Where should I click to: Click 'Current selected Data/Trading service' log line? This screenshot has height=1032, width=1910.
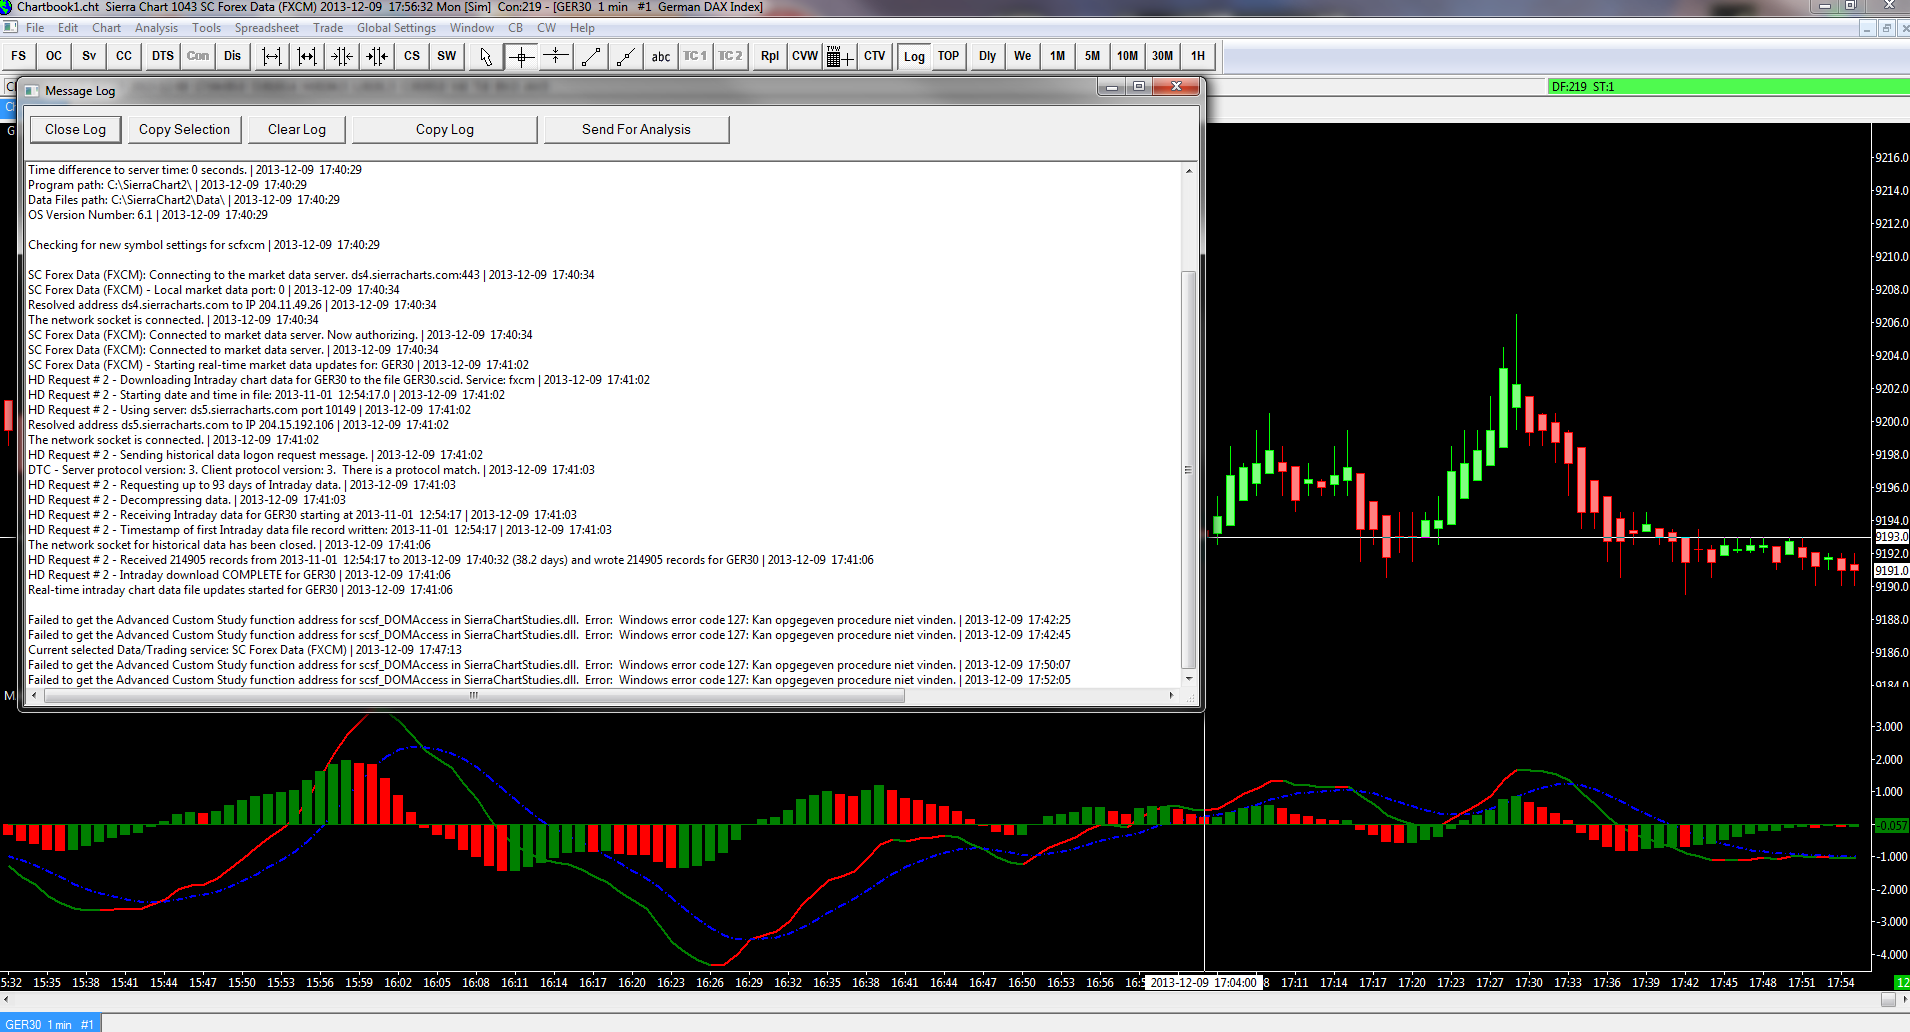pos(245,650)
